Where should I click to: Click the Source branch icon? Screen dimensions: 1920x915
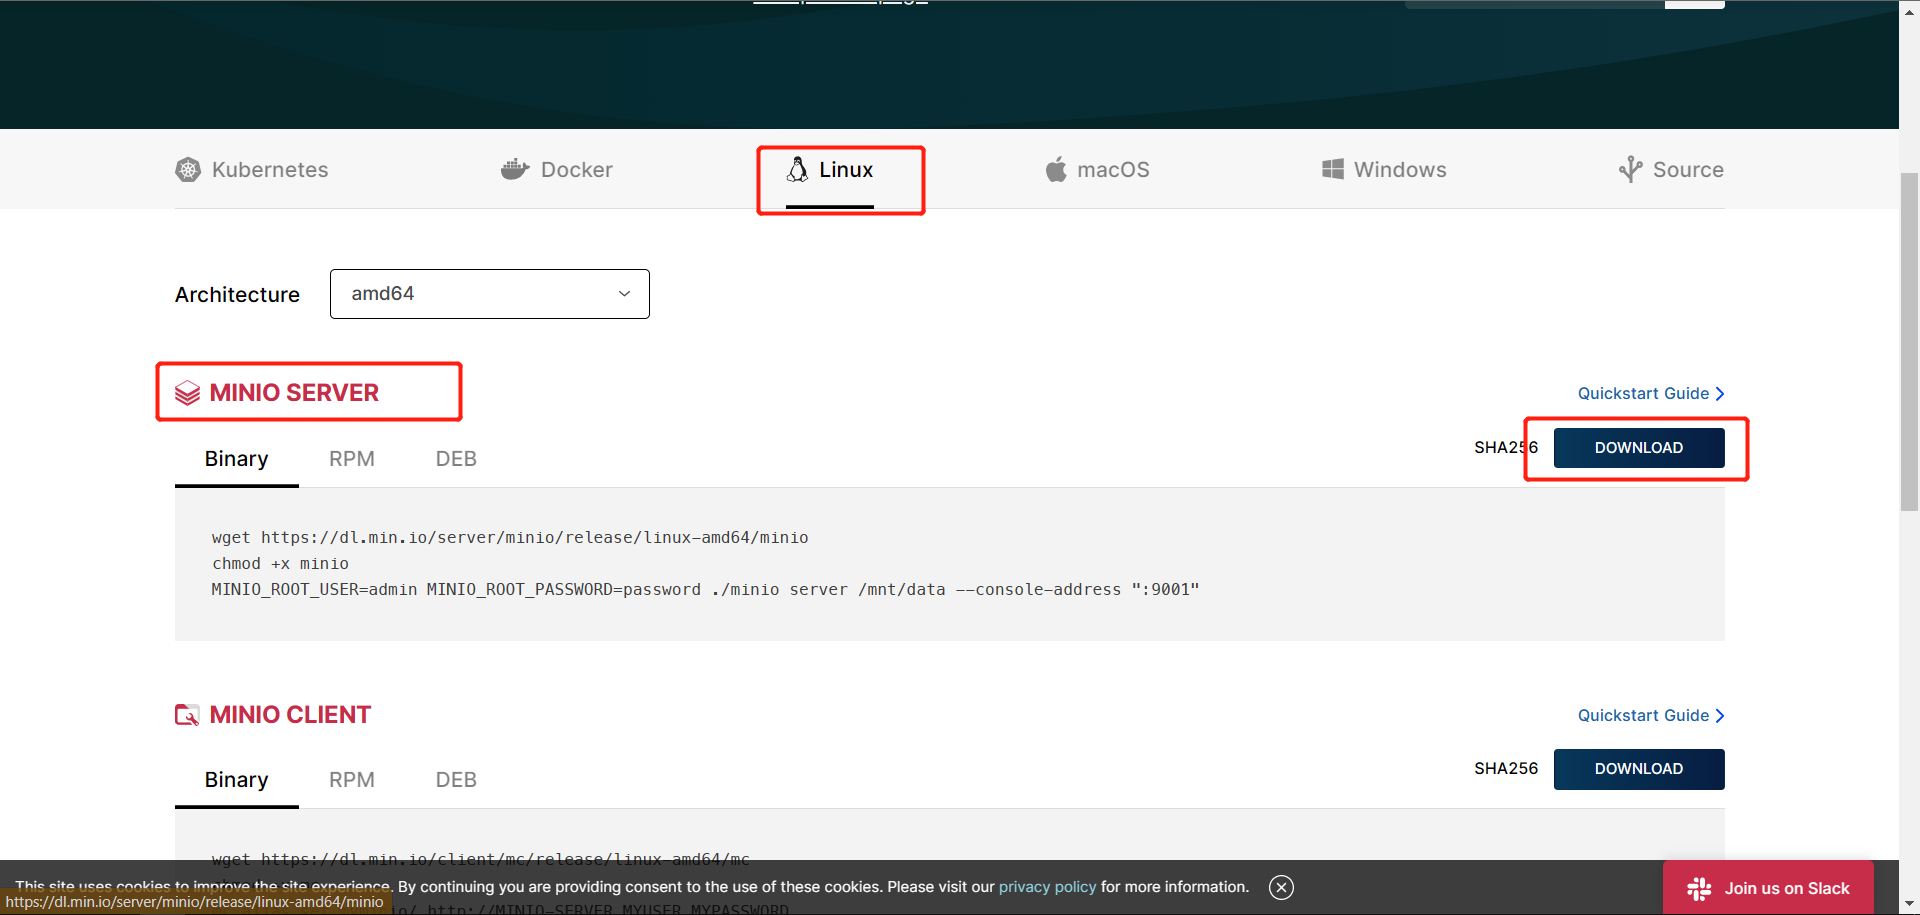click(1630, 169)
